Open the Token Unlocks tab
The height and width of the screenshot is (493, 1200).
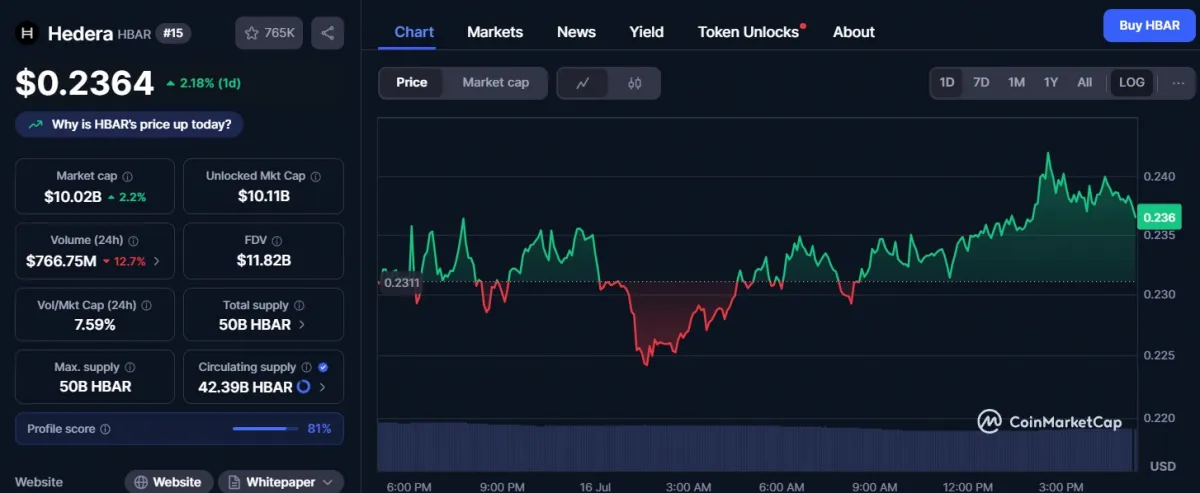coord(749,32)
